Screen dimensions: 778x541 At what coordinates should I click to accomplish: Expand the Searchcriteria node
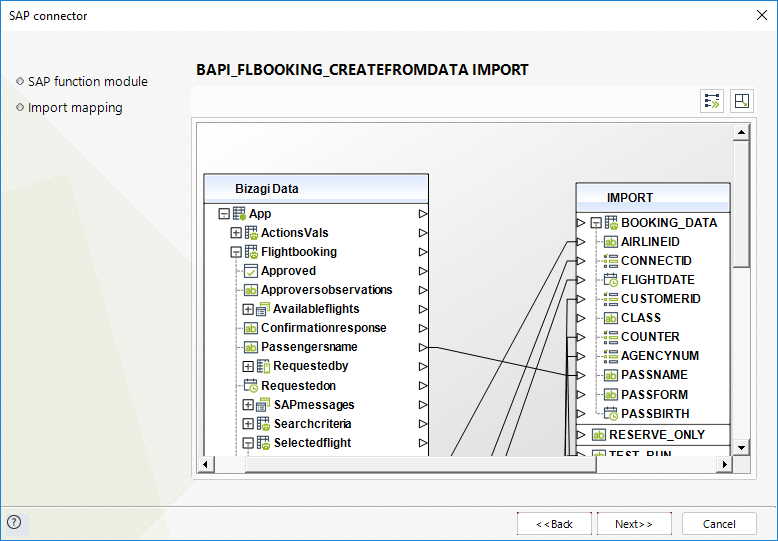click(248, 424)
